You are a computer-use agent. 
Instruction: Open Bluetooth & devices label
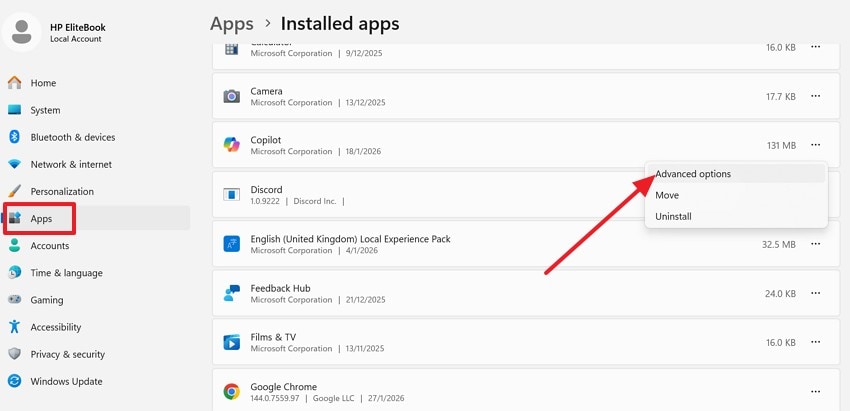point(73,137)
